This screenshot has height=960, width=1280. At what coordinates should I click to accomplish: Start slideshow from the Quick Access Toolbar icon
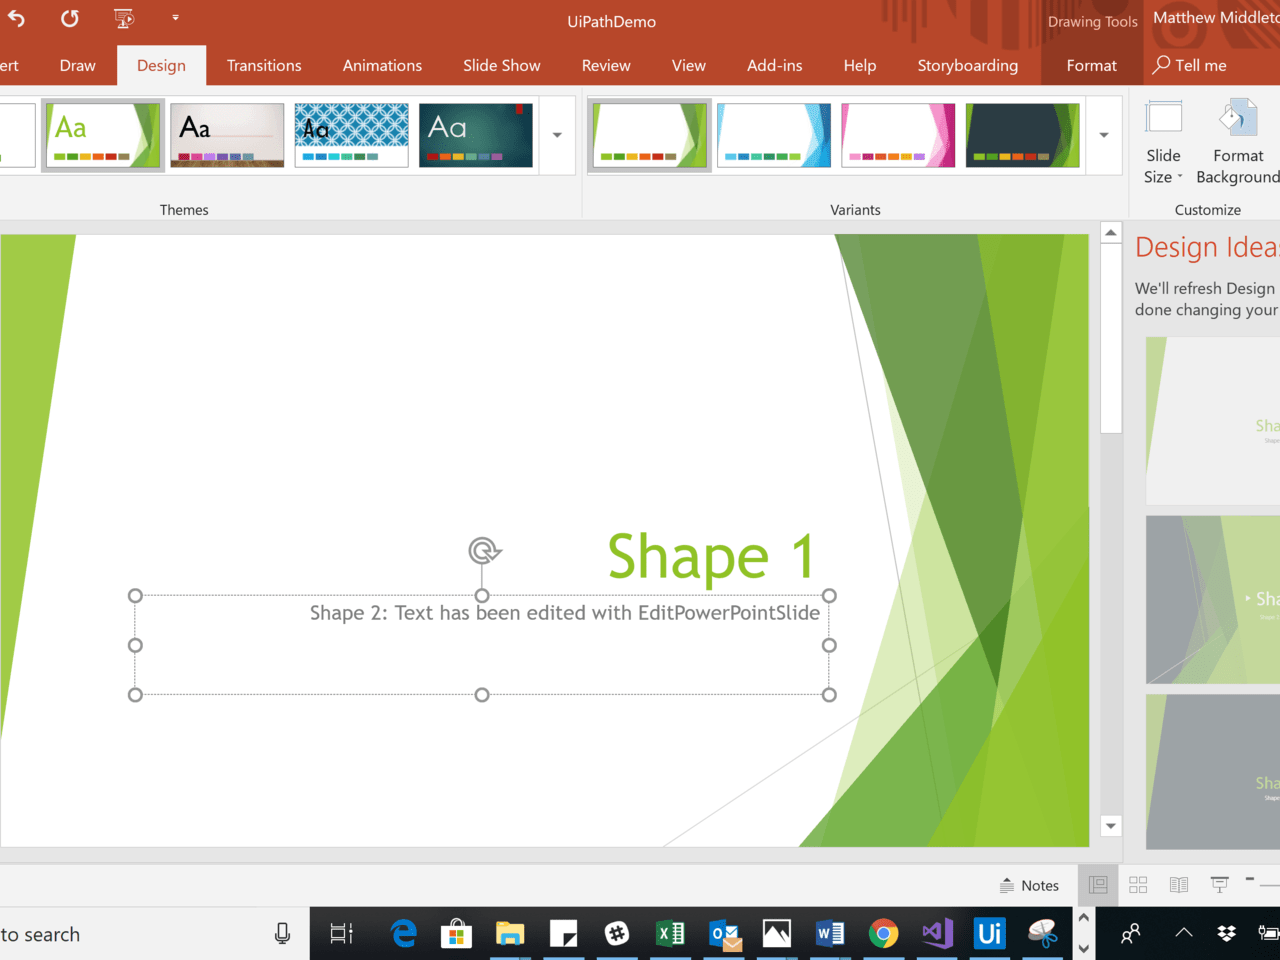(124, 17)
